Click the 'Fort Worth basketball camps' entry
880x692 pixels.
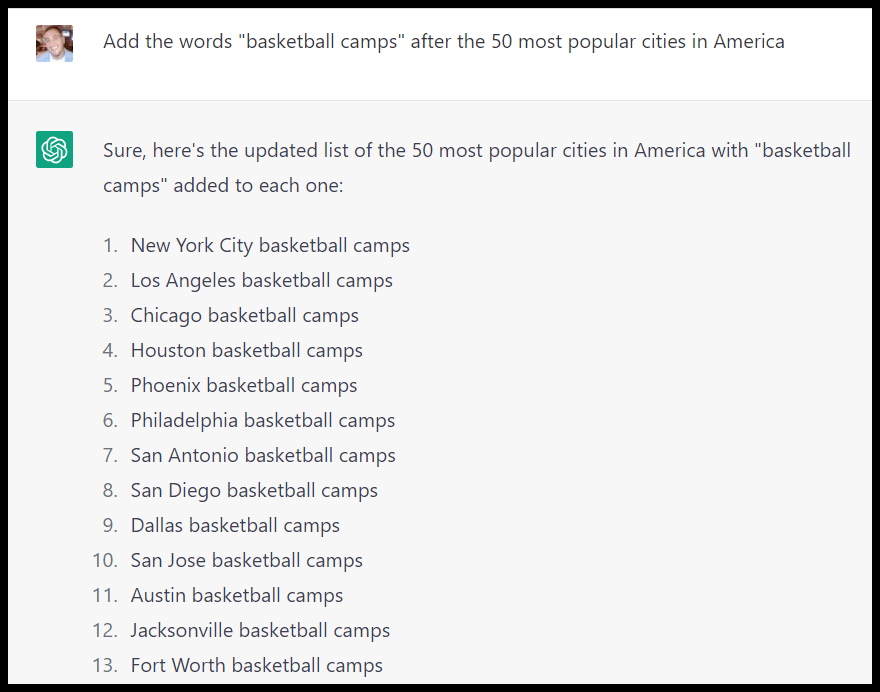(x=256, y=665)
